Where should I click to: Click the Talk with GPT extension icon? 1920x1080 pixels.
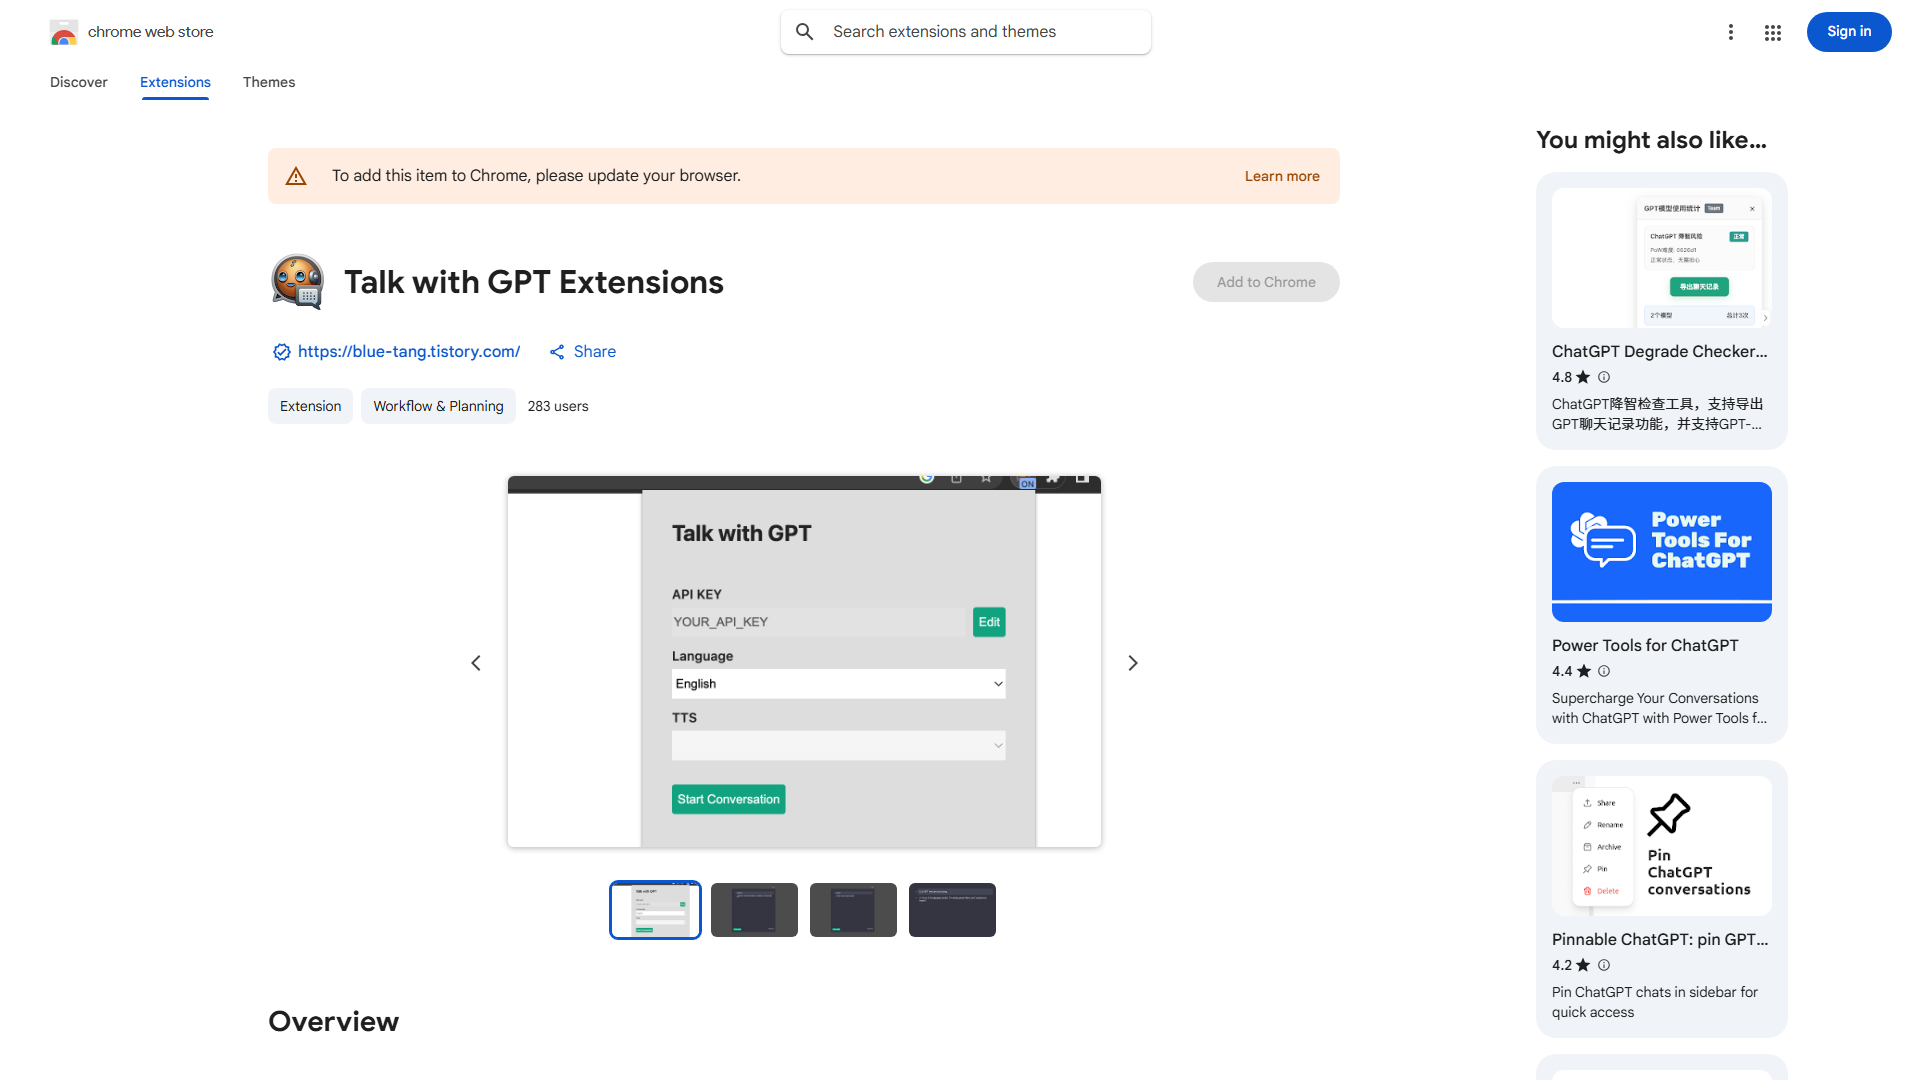coord(298,282)
